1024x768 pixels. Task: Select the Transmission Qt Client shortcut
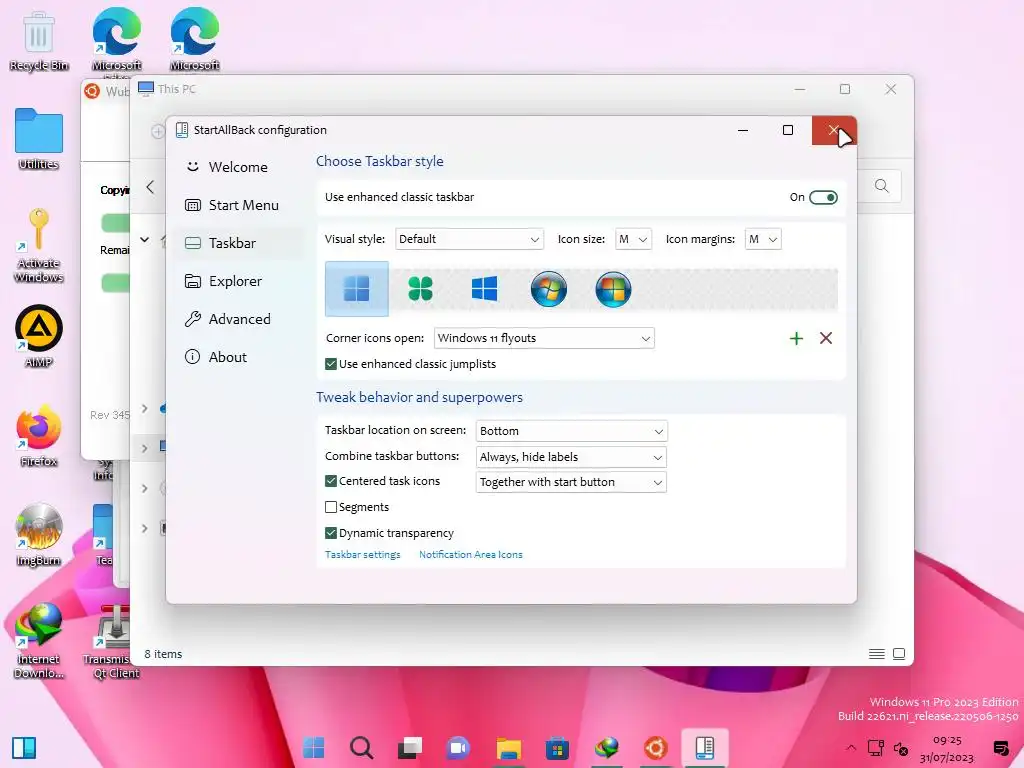tap(116, 641)
